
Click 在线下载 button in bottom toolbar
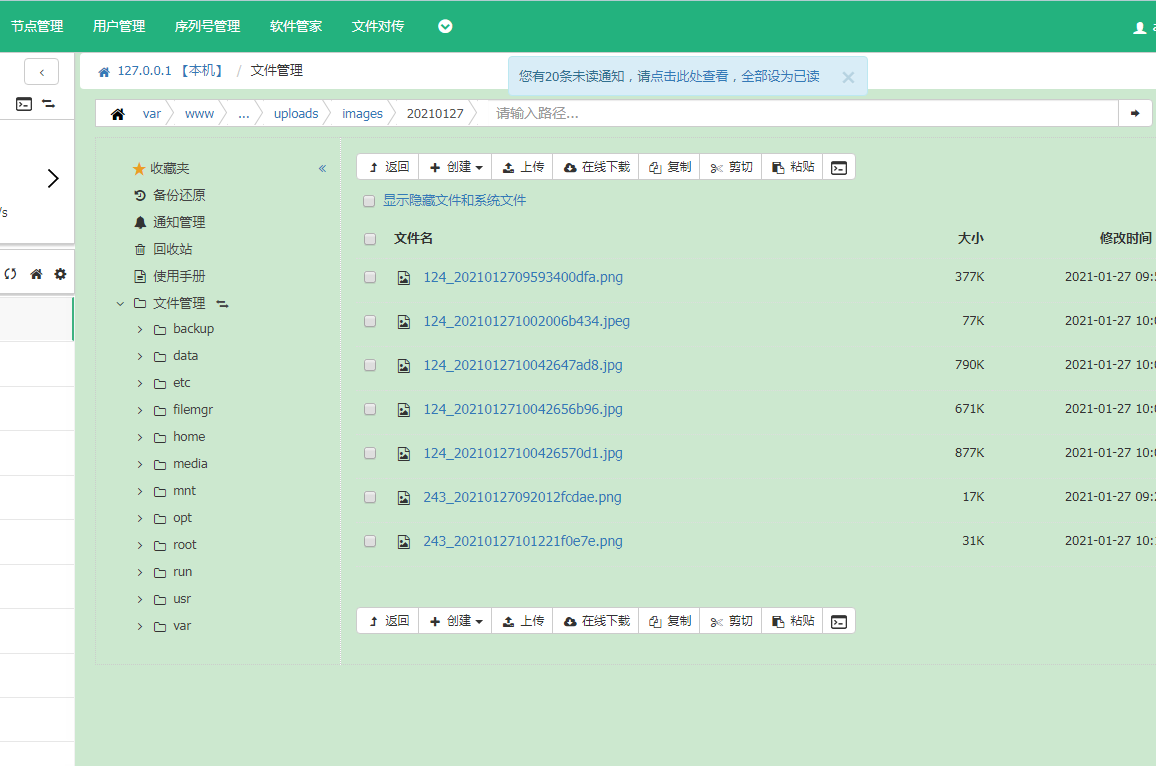click(596, 621)
